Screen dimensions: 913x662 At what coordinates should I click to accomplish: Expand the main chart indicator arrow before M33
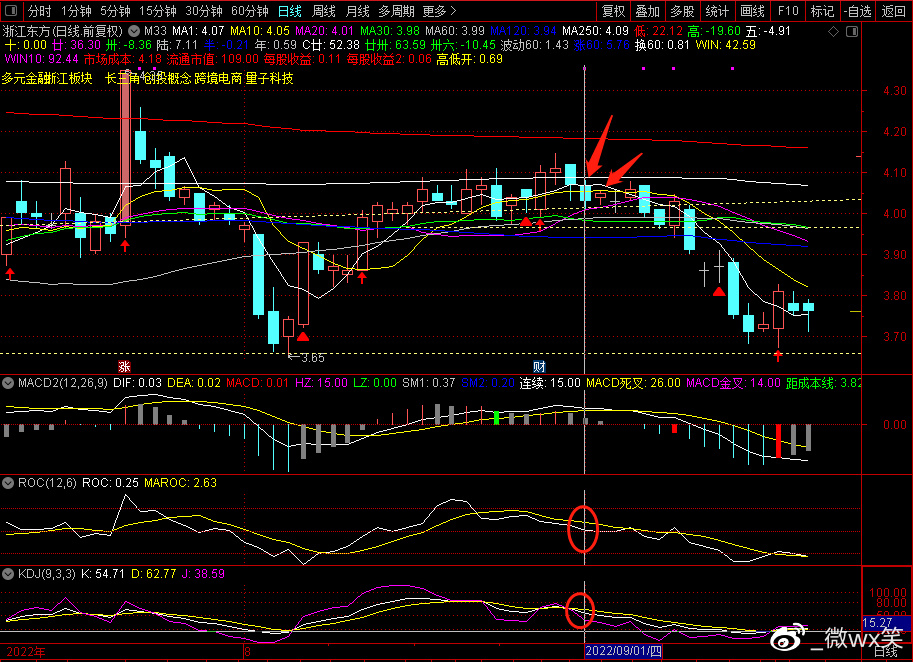click(x=134, y=31)
